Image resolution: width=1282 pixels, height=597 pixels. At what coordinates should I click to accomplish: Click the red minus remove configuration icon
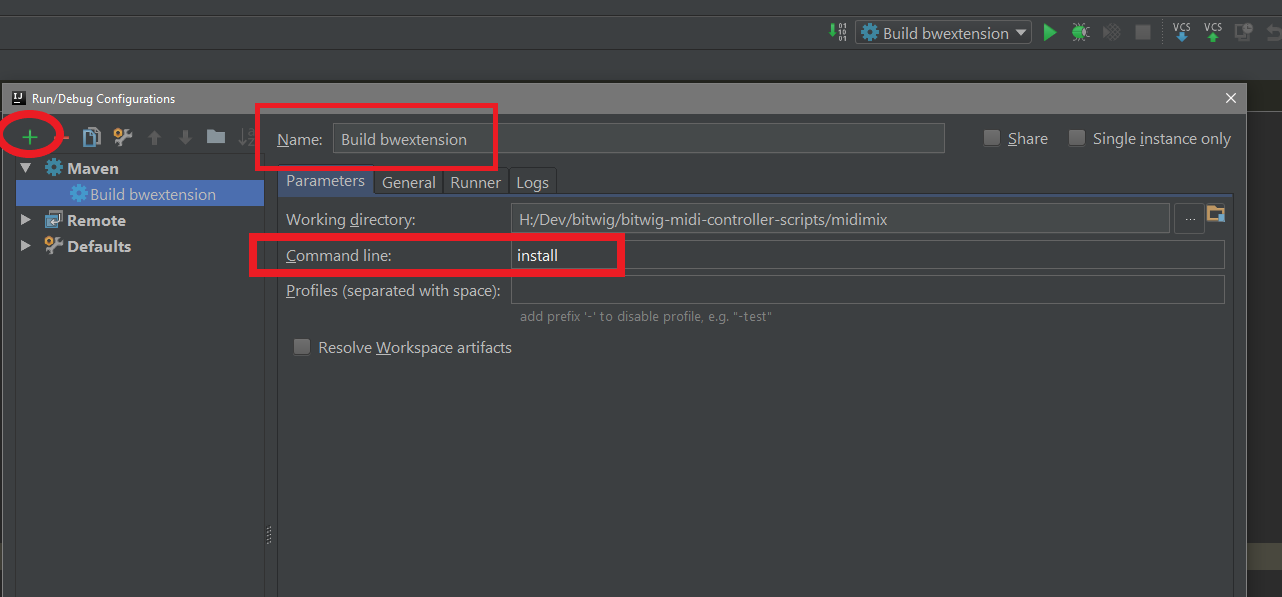[x=65, y=137]
